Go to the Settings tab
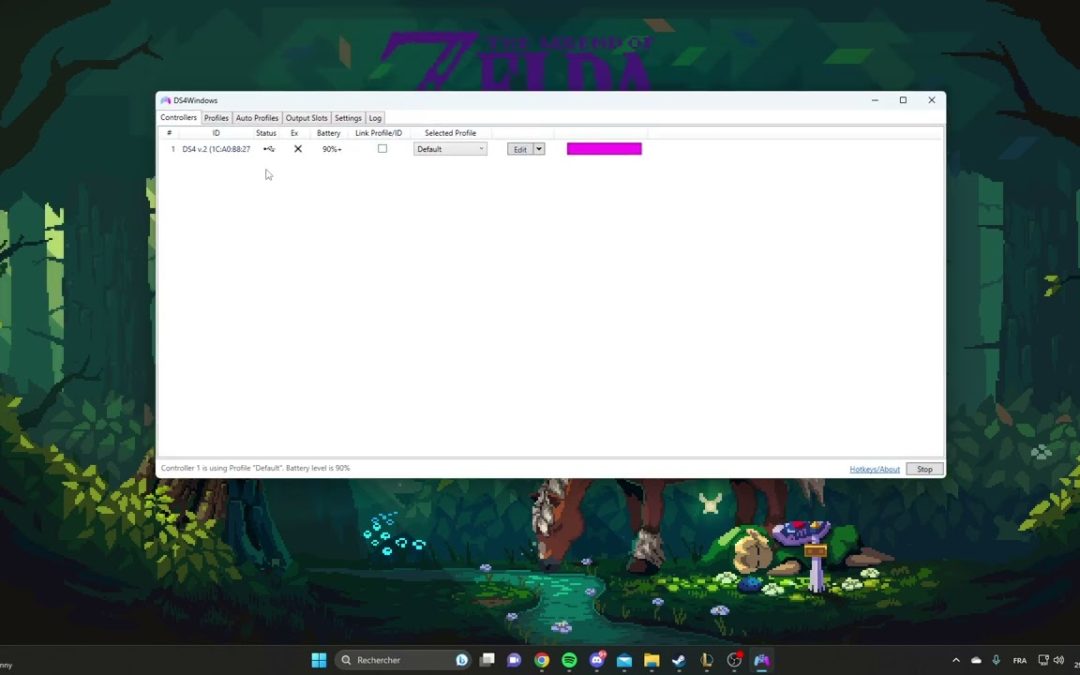 [x=348, y=118]
